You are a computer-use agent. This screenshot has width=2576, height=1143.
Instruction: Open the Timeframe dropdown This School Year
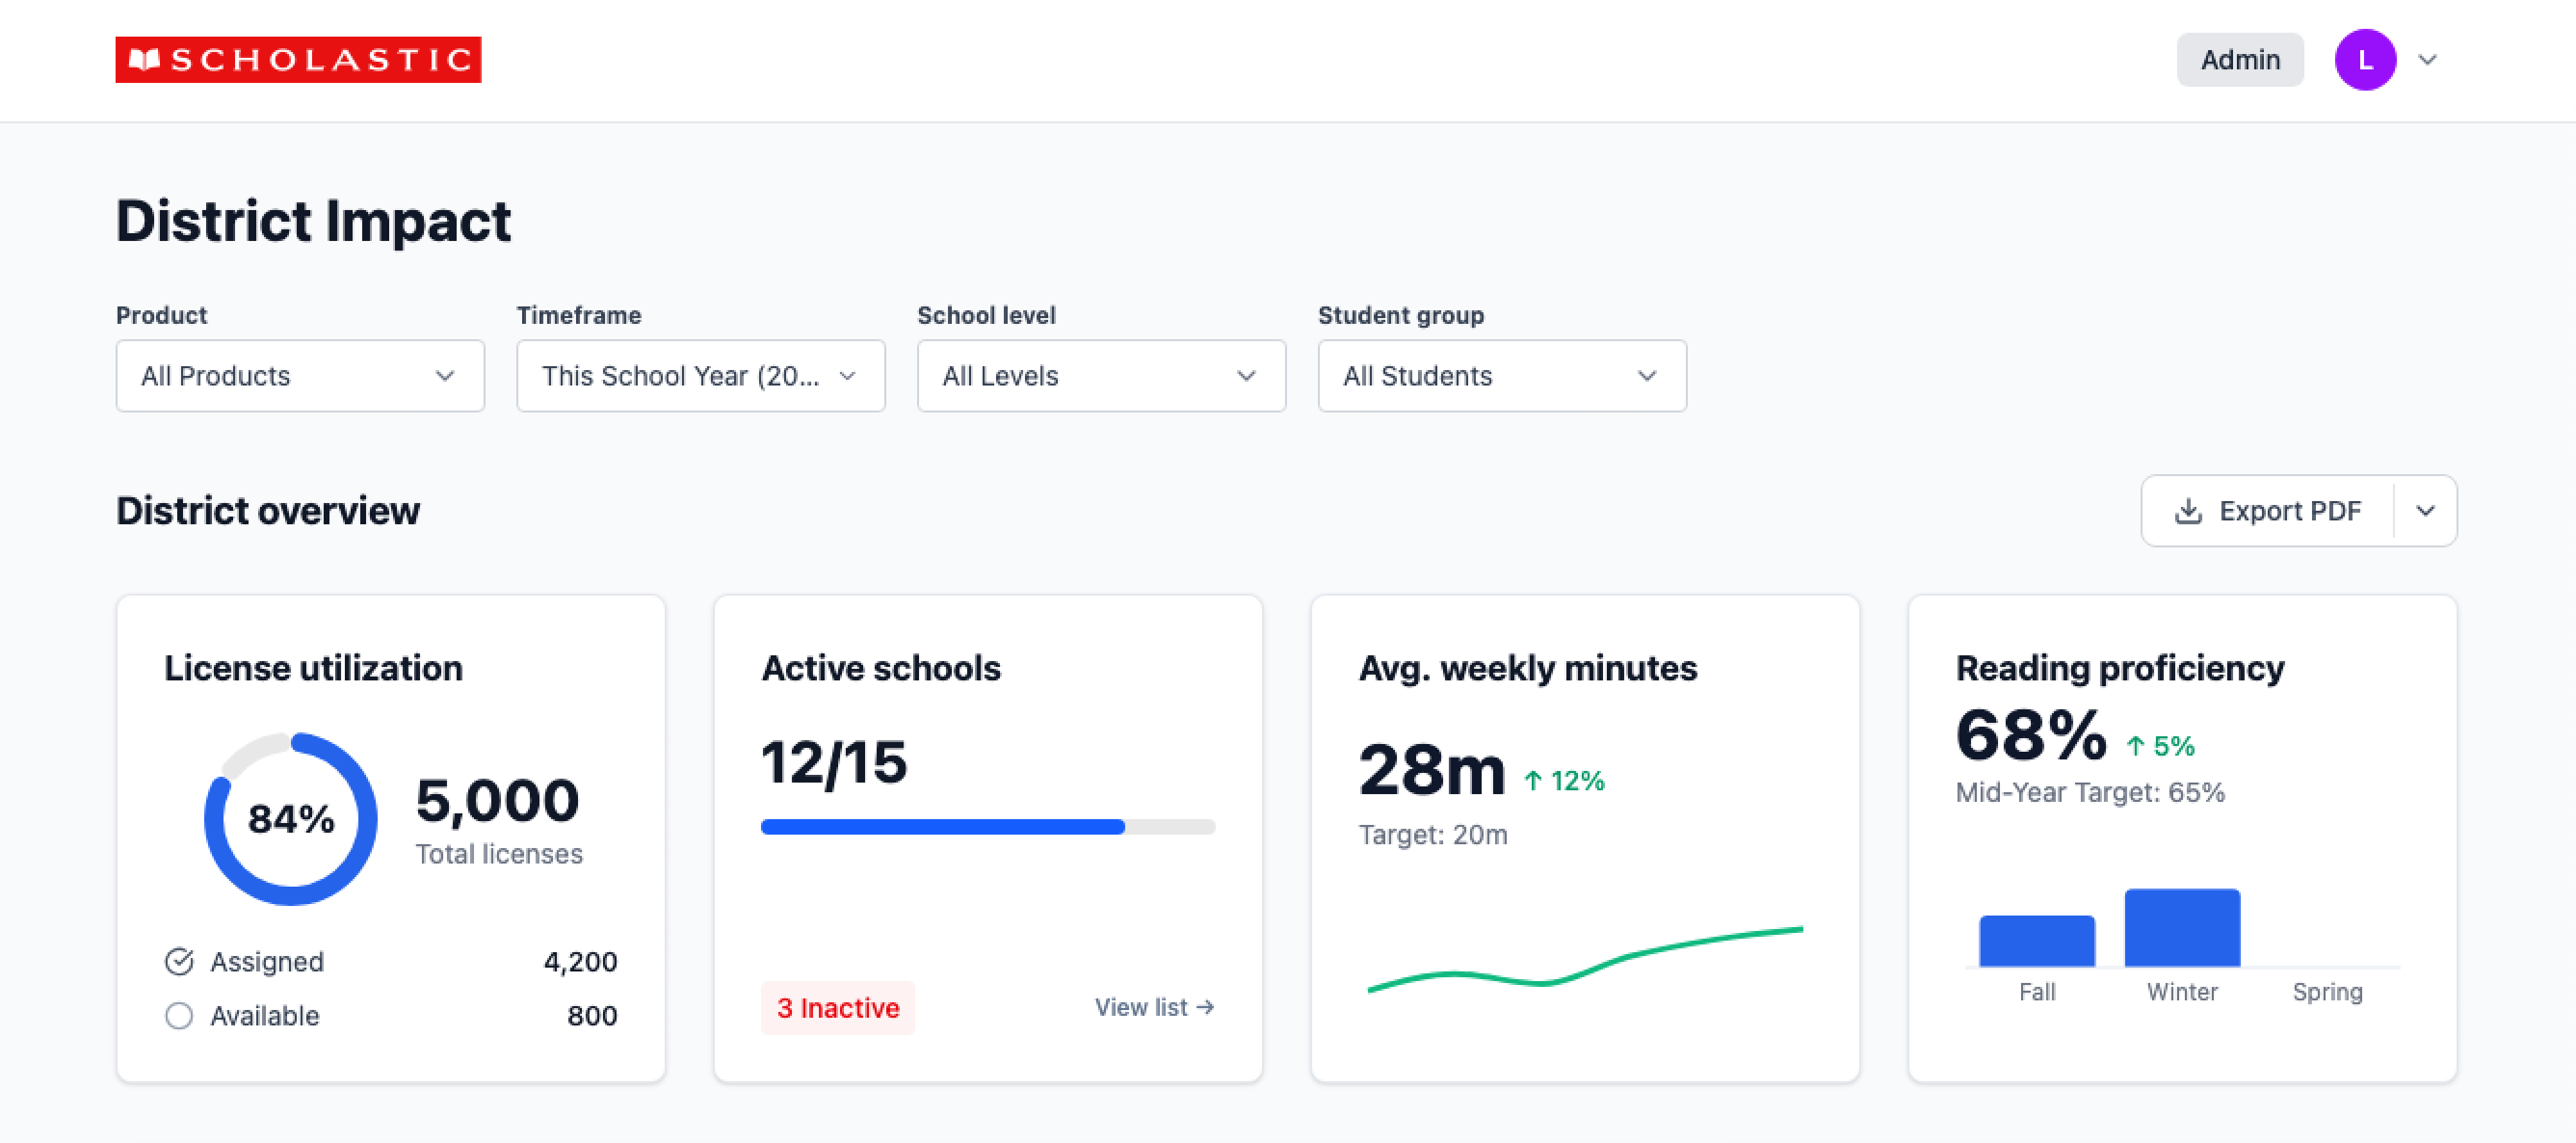[700, 376]
